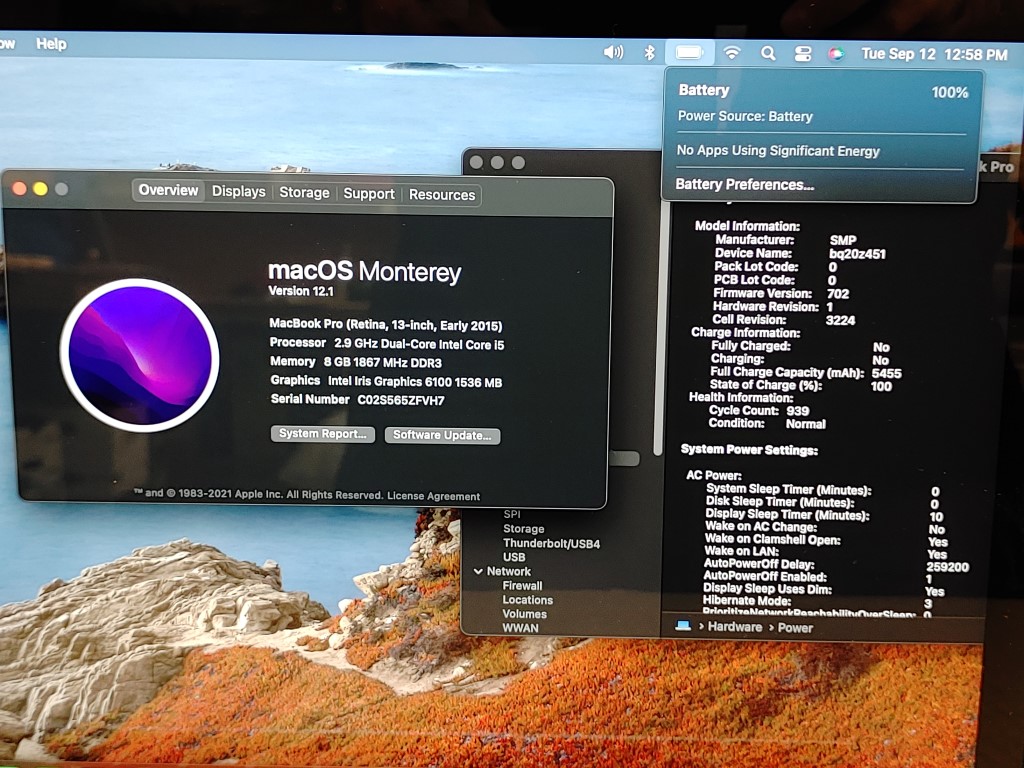Click the Manufacturer value SMP
The image size is (1024, 768).
(x=843, y=240)
